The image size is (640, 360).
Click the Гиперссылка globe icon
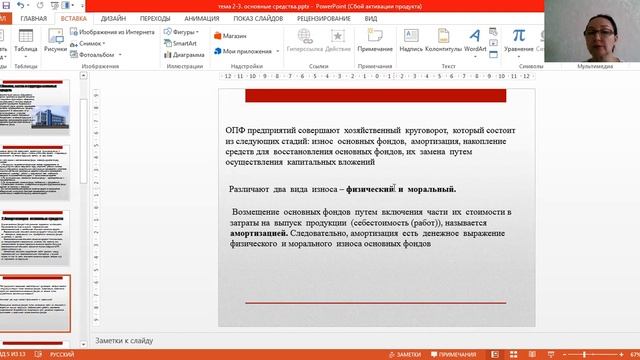(x=305, y=40)
